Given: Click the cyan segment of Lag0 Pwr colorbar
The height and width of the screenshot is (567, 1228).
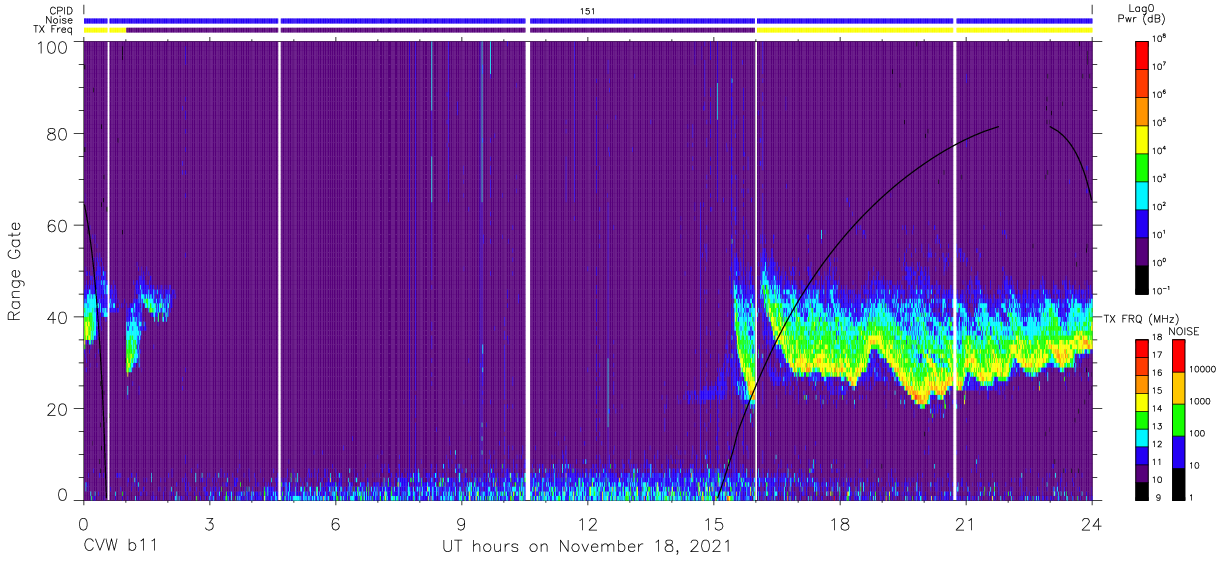Looking at the screenshot, I should tap(1143, 194).
